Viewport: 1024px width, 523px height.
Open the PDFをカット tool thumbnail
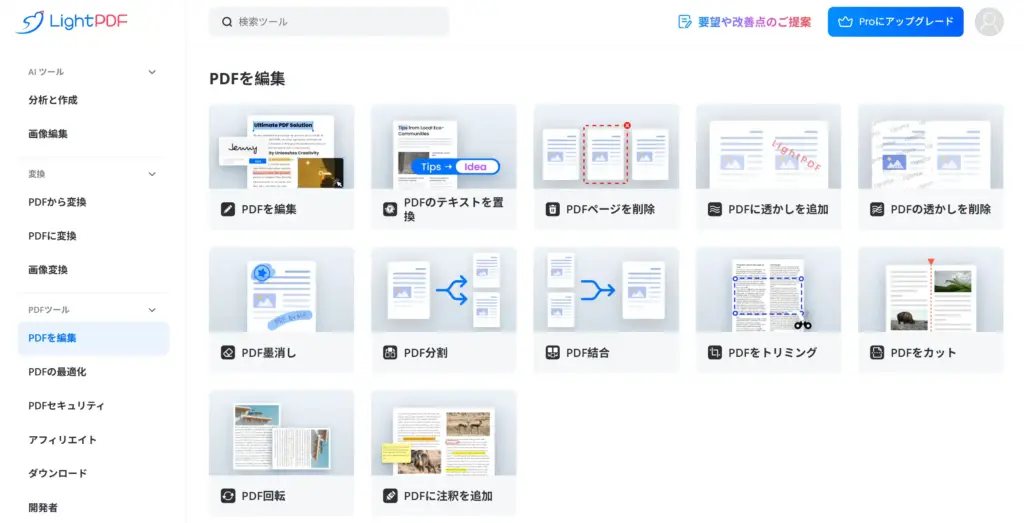(930, 290)
